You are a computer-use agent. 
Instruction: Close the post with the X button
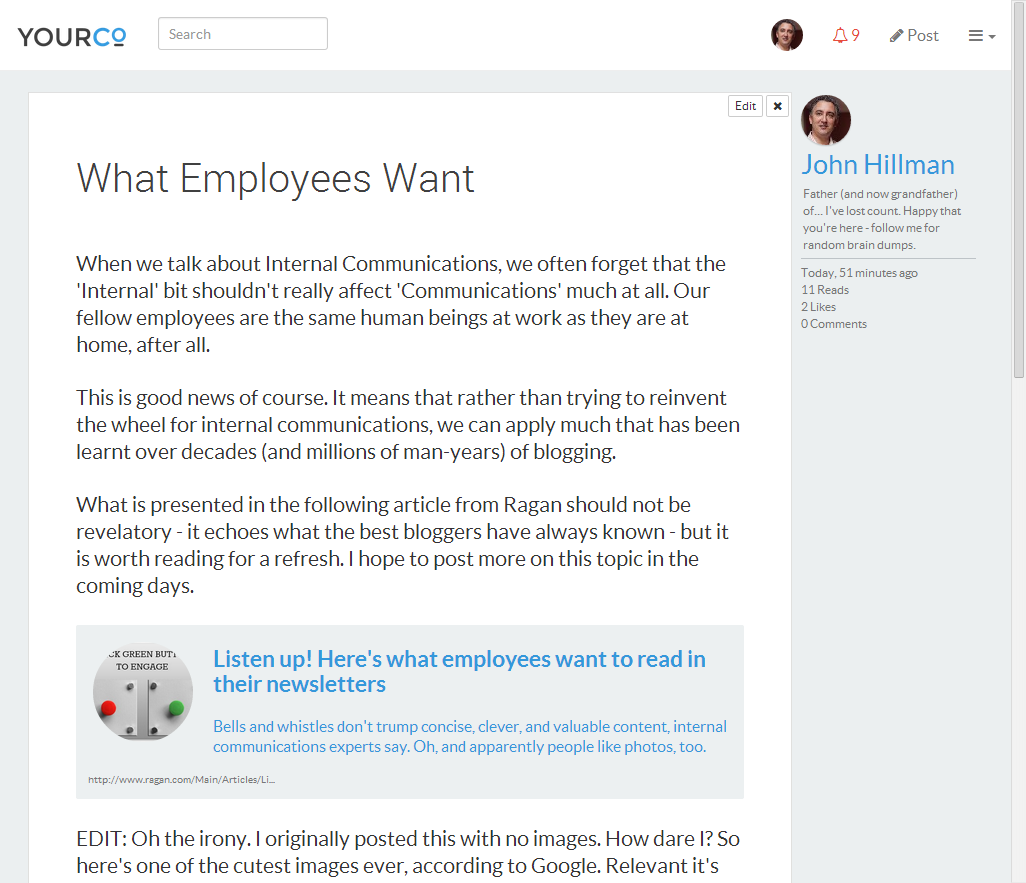[x=777, y=106]
